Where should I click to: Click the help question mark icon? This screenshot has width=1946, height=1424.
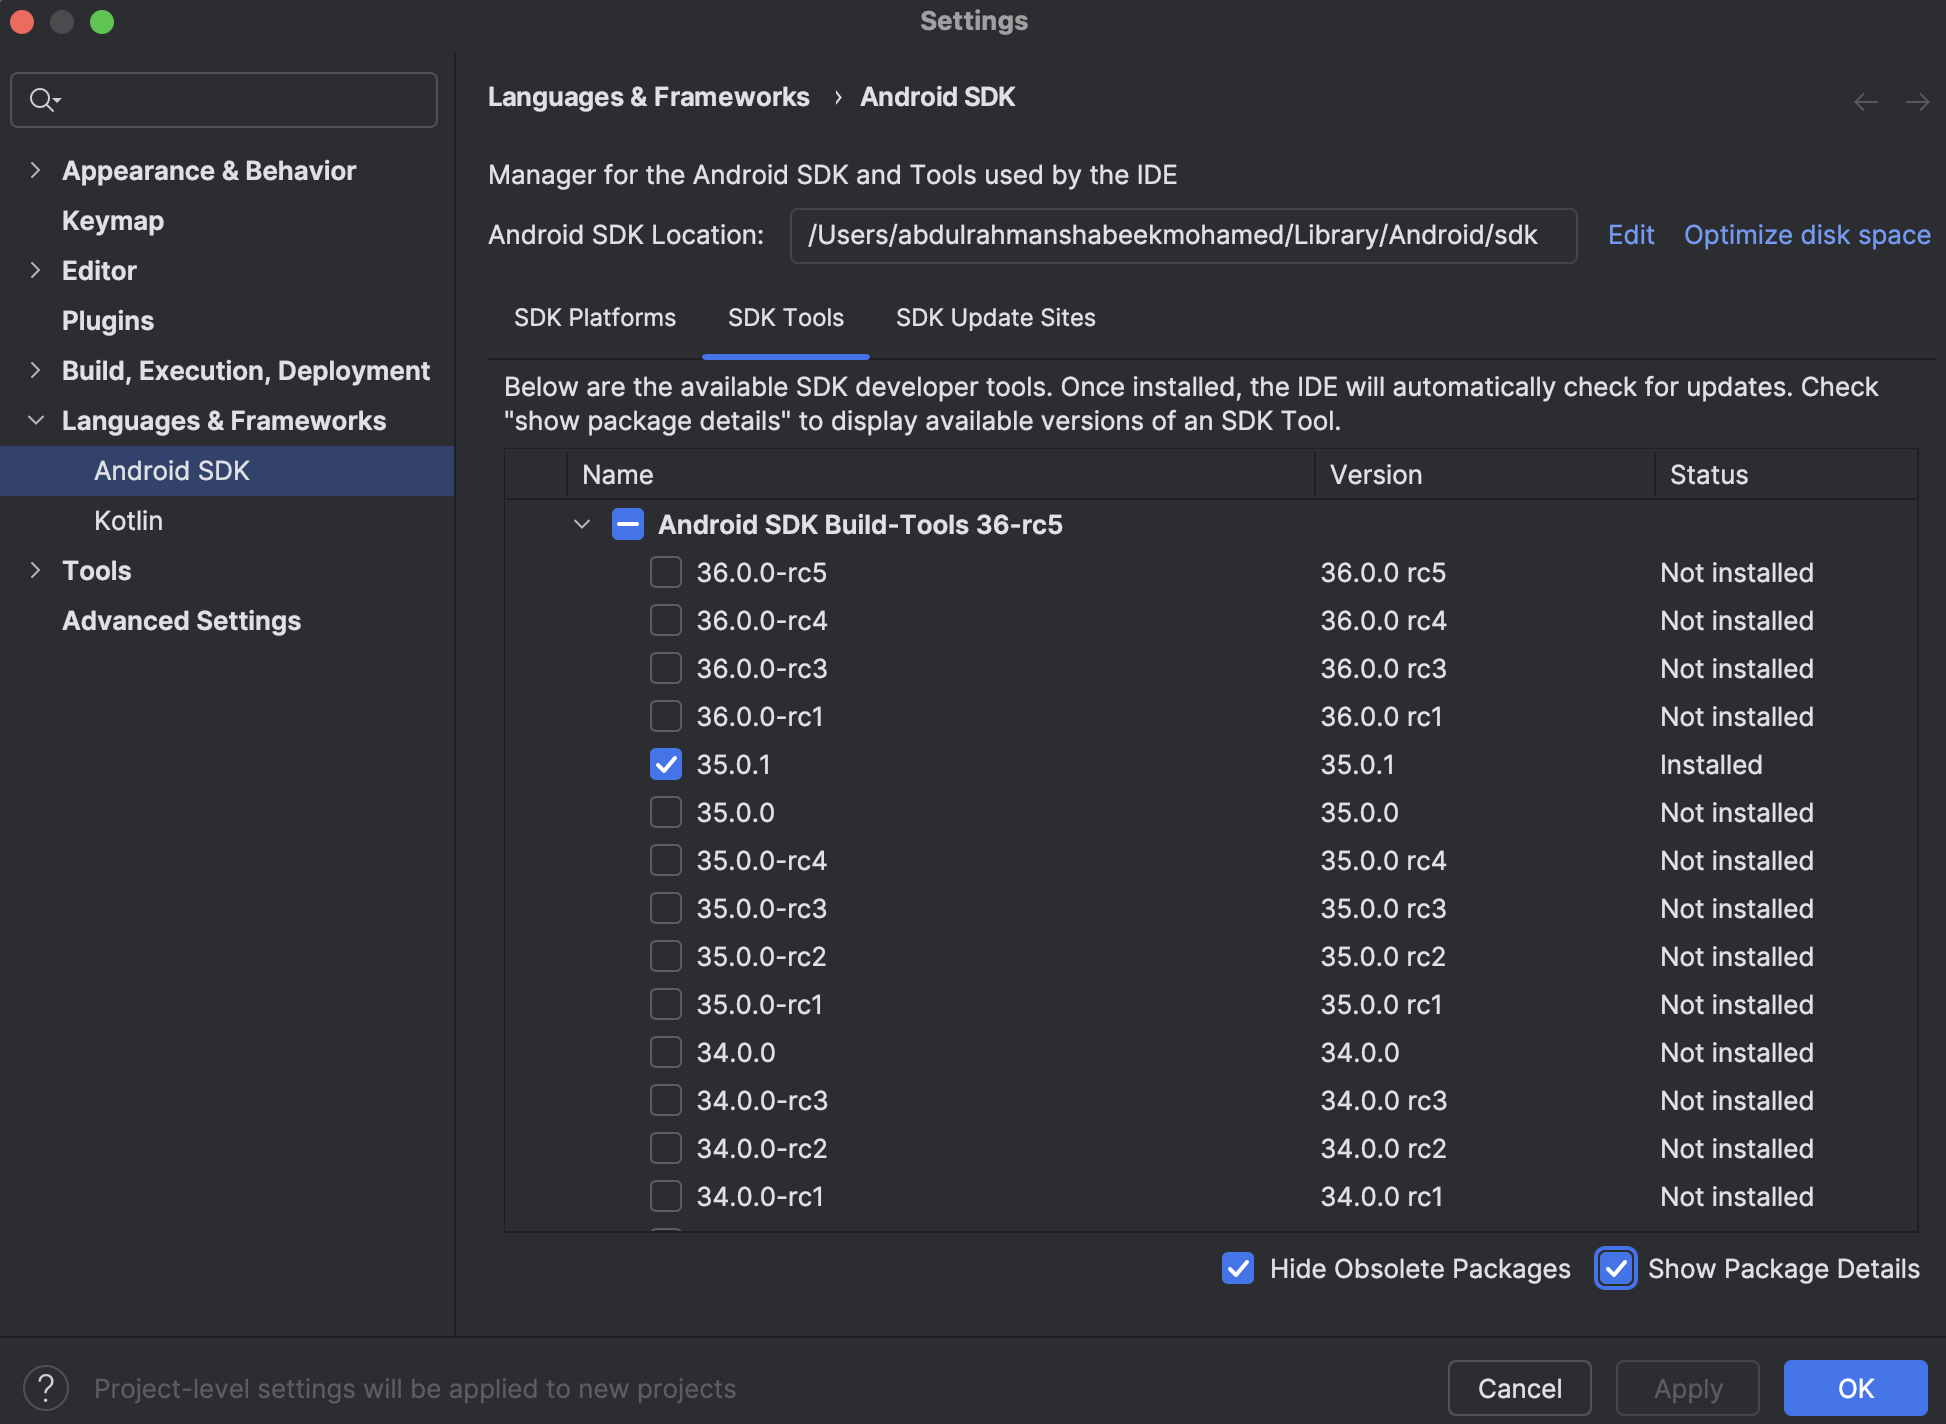(x=46, y=1388)
